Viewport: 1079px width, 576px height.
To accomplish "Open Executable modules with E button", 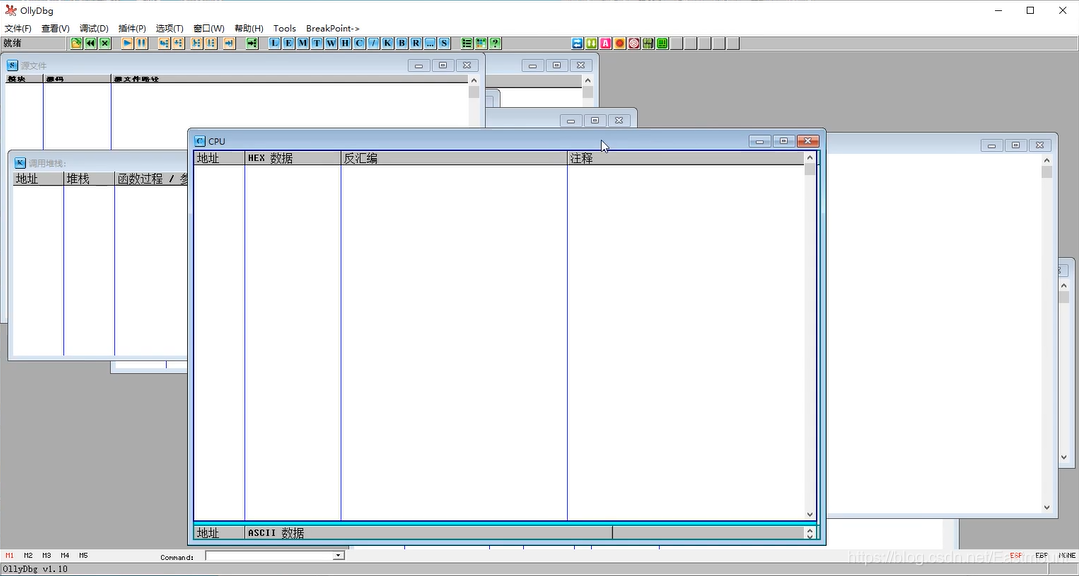I will coord(288,43).
